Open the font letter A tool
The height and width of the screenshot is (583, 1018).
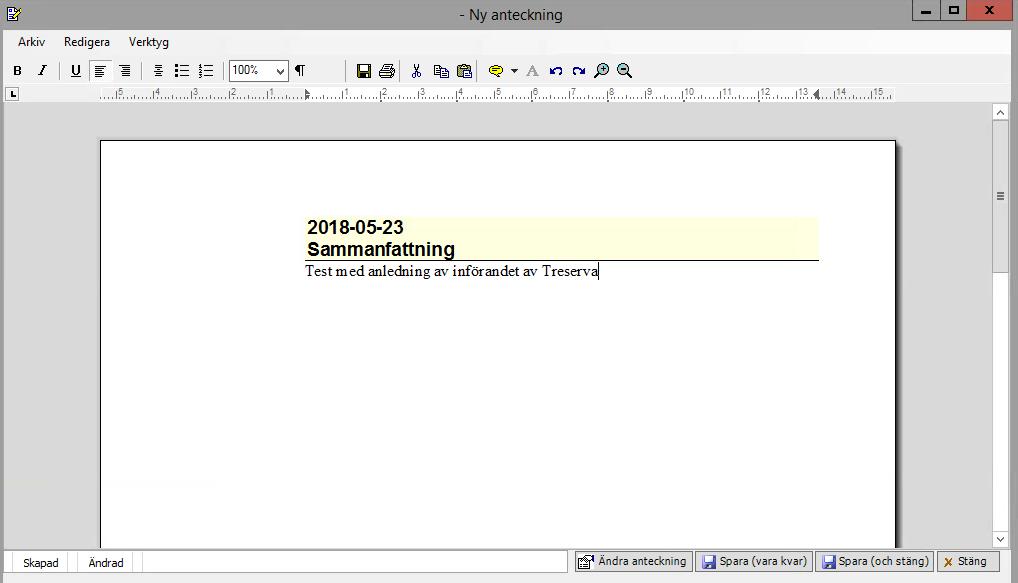click(532, 71)
